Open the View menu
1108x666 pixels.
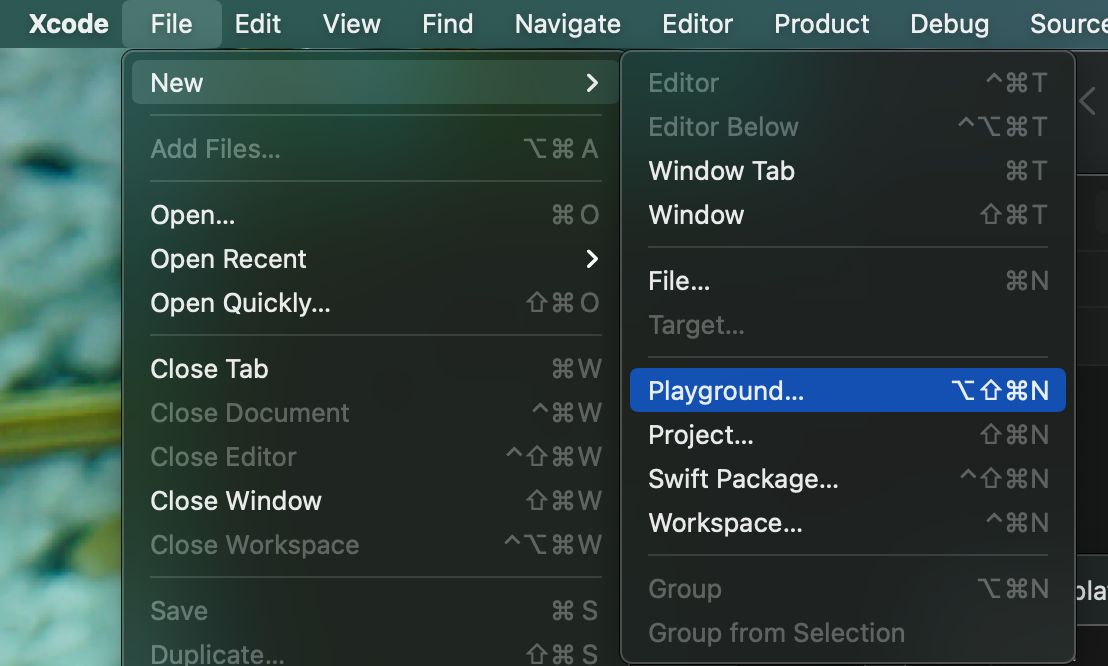coord(351,24)
